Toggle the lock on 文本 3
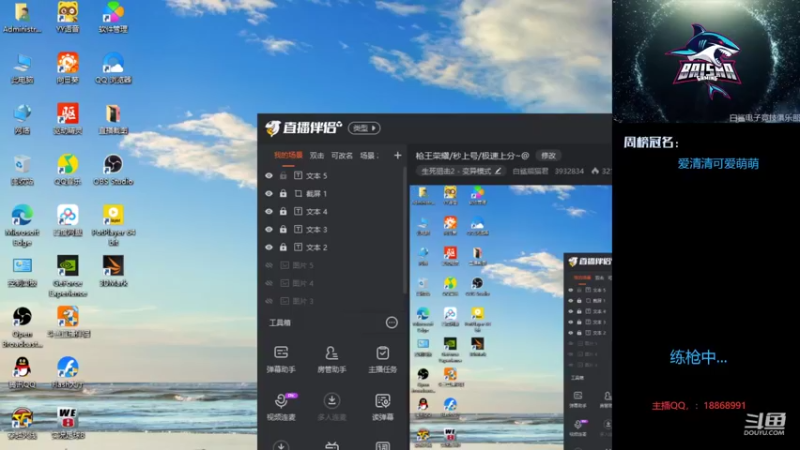The image size is (800, 450). (x=283, y=229)
